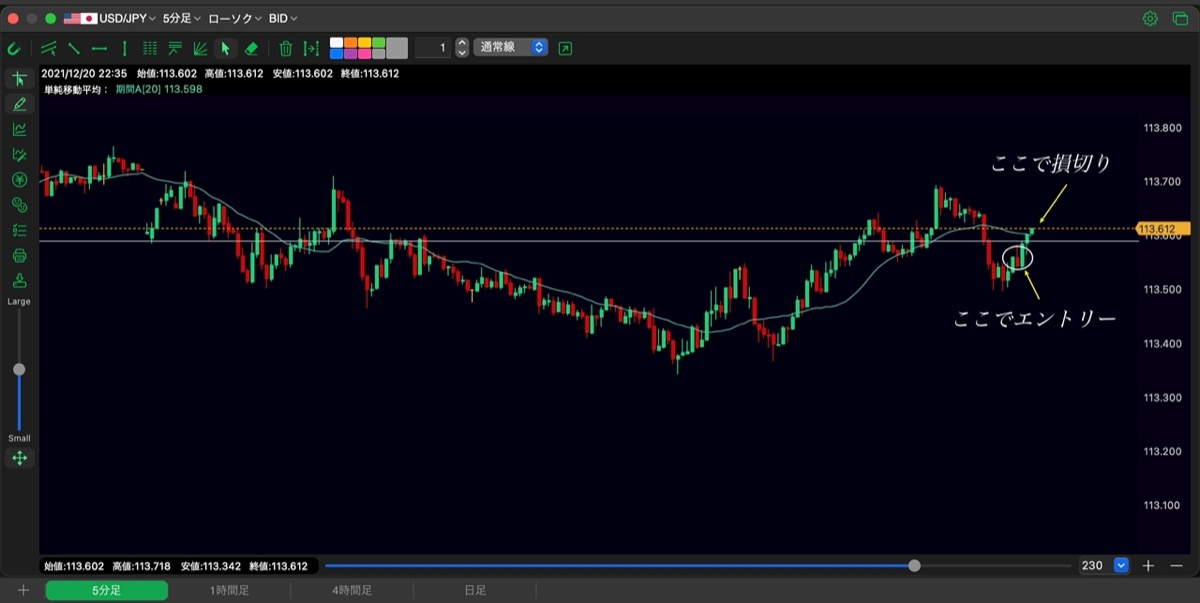
Task: Click the green popout arrow button
Action: click(x=566, y=48)
